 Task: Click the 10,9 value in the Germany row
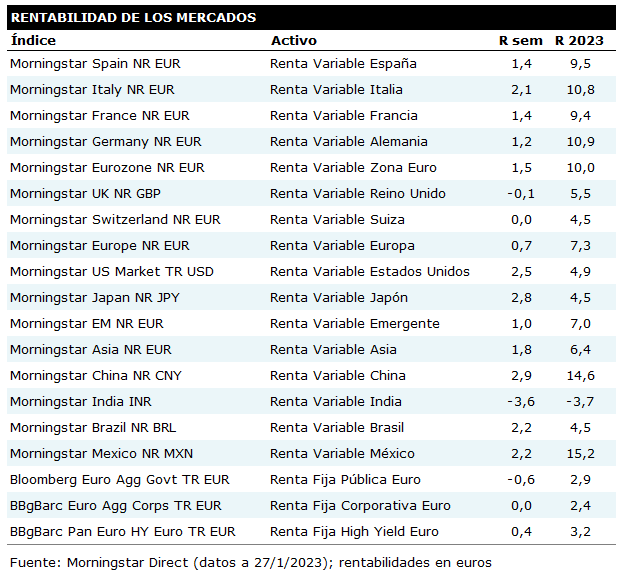(580, 141)
